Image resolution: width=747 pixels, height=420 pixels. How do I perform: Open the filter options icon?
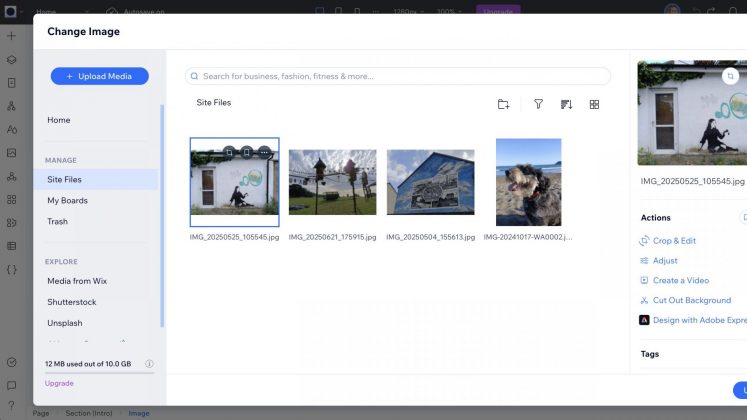[538, 104]
